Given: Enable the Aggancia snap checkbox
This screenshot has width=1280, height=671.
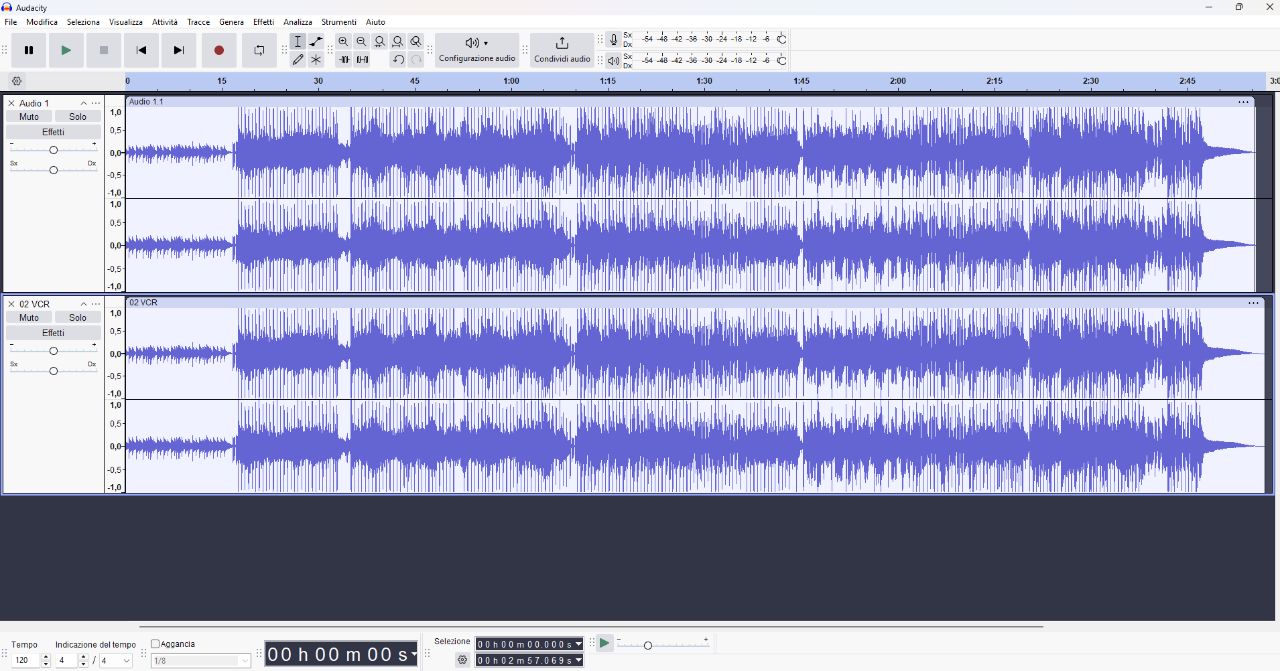Looking at the screenshot, I should (x=155, y=644).
